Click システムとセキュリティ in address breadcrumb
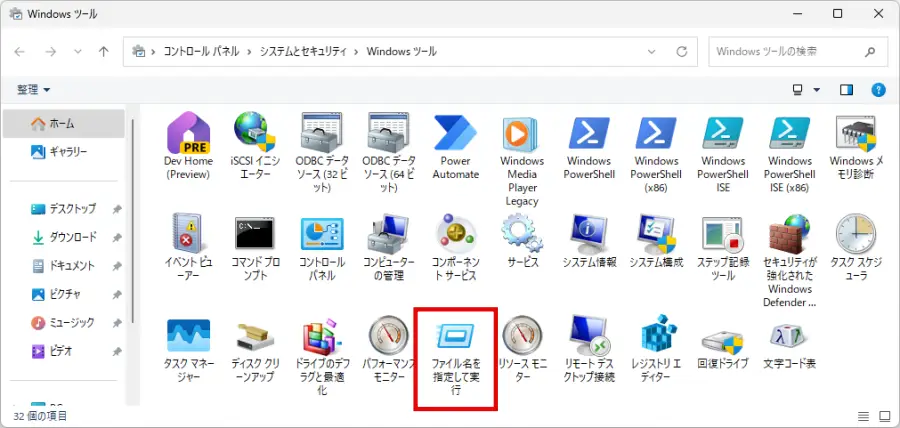Screen dimensions: 900x428 tap(303, 52)
